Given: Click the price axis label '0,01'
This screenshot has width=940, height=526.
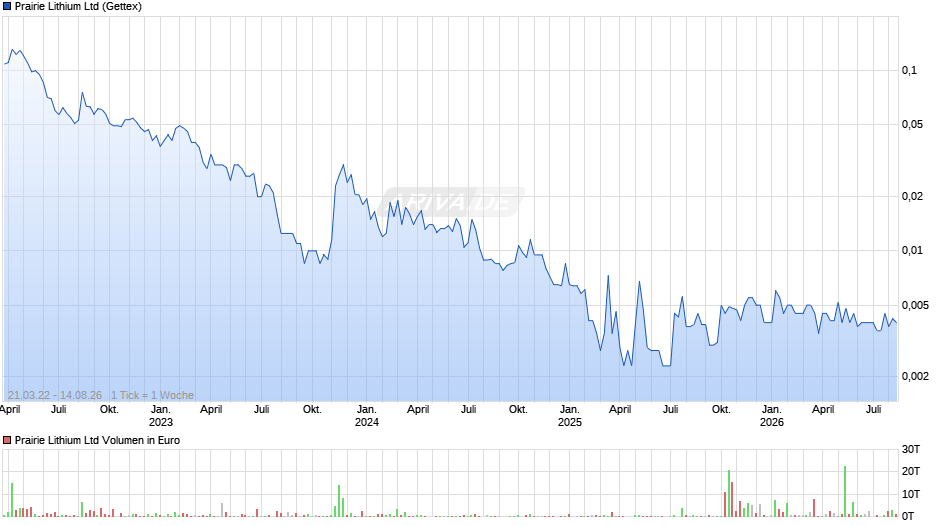Looking at the screenshot, I should pos(912,250).
